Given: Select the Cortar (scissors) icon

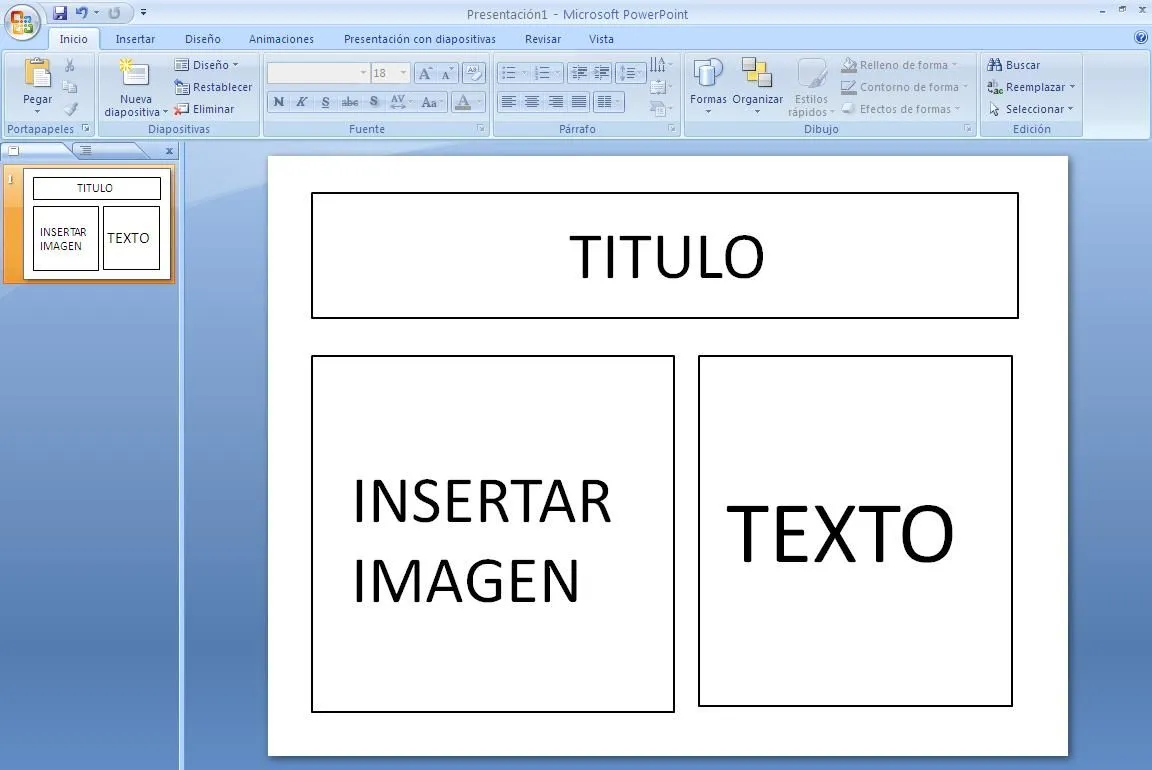Looking at the screenshot, I should click(x=69, y=64).
